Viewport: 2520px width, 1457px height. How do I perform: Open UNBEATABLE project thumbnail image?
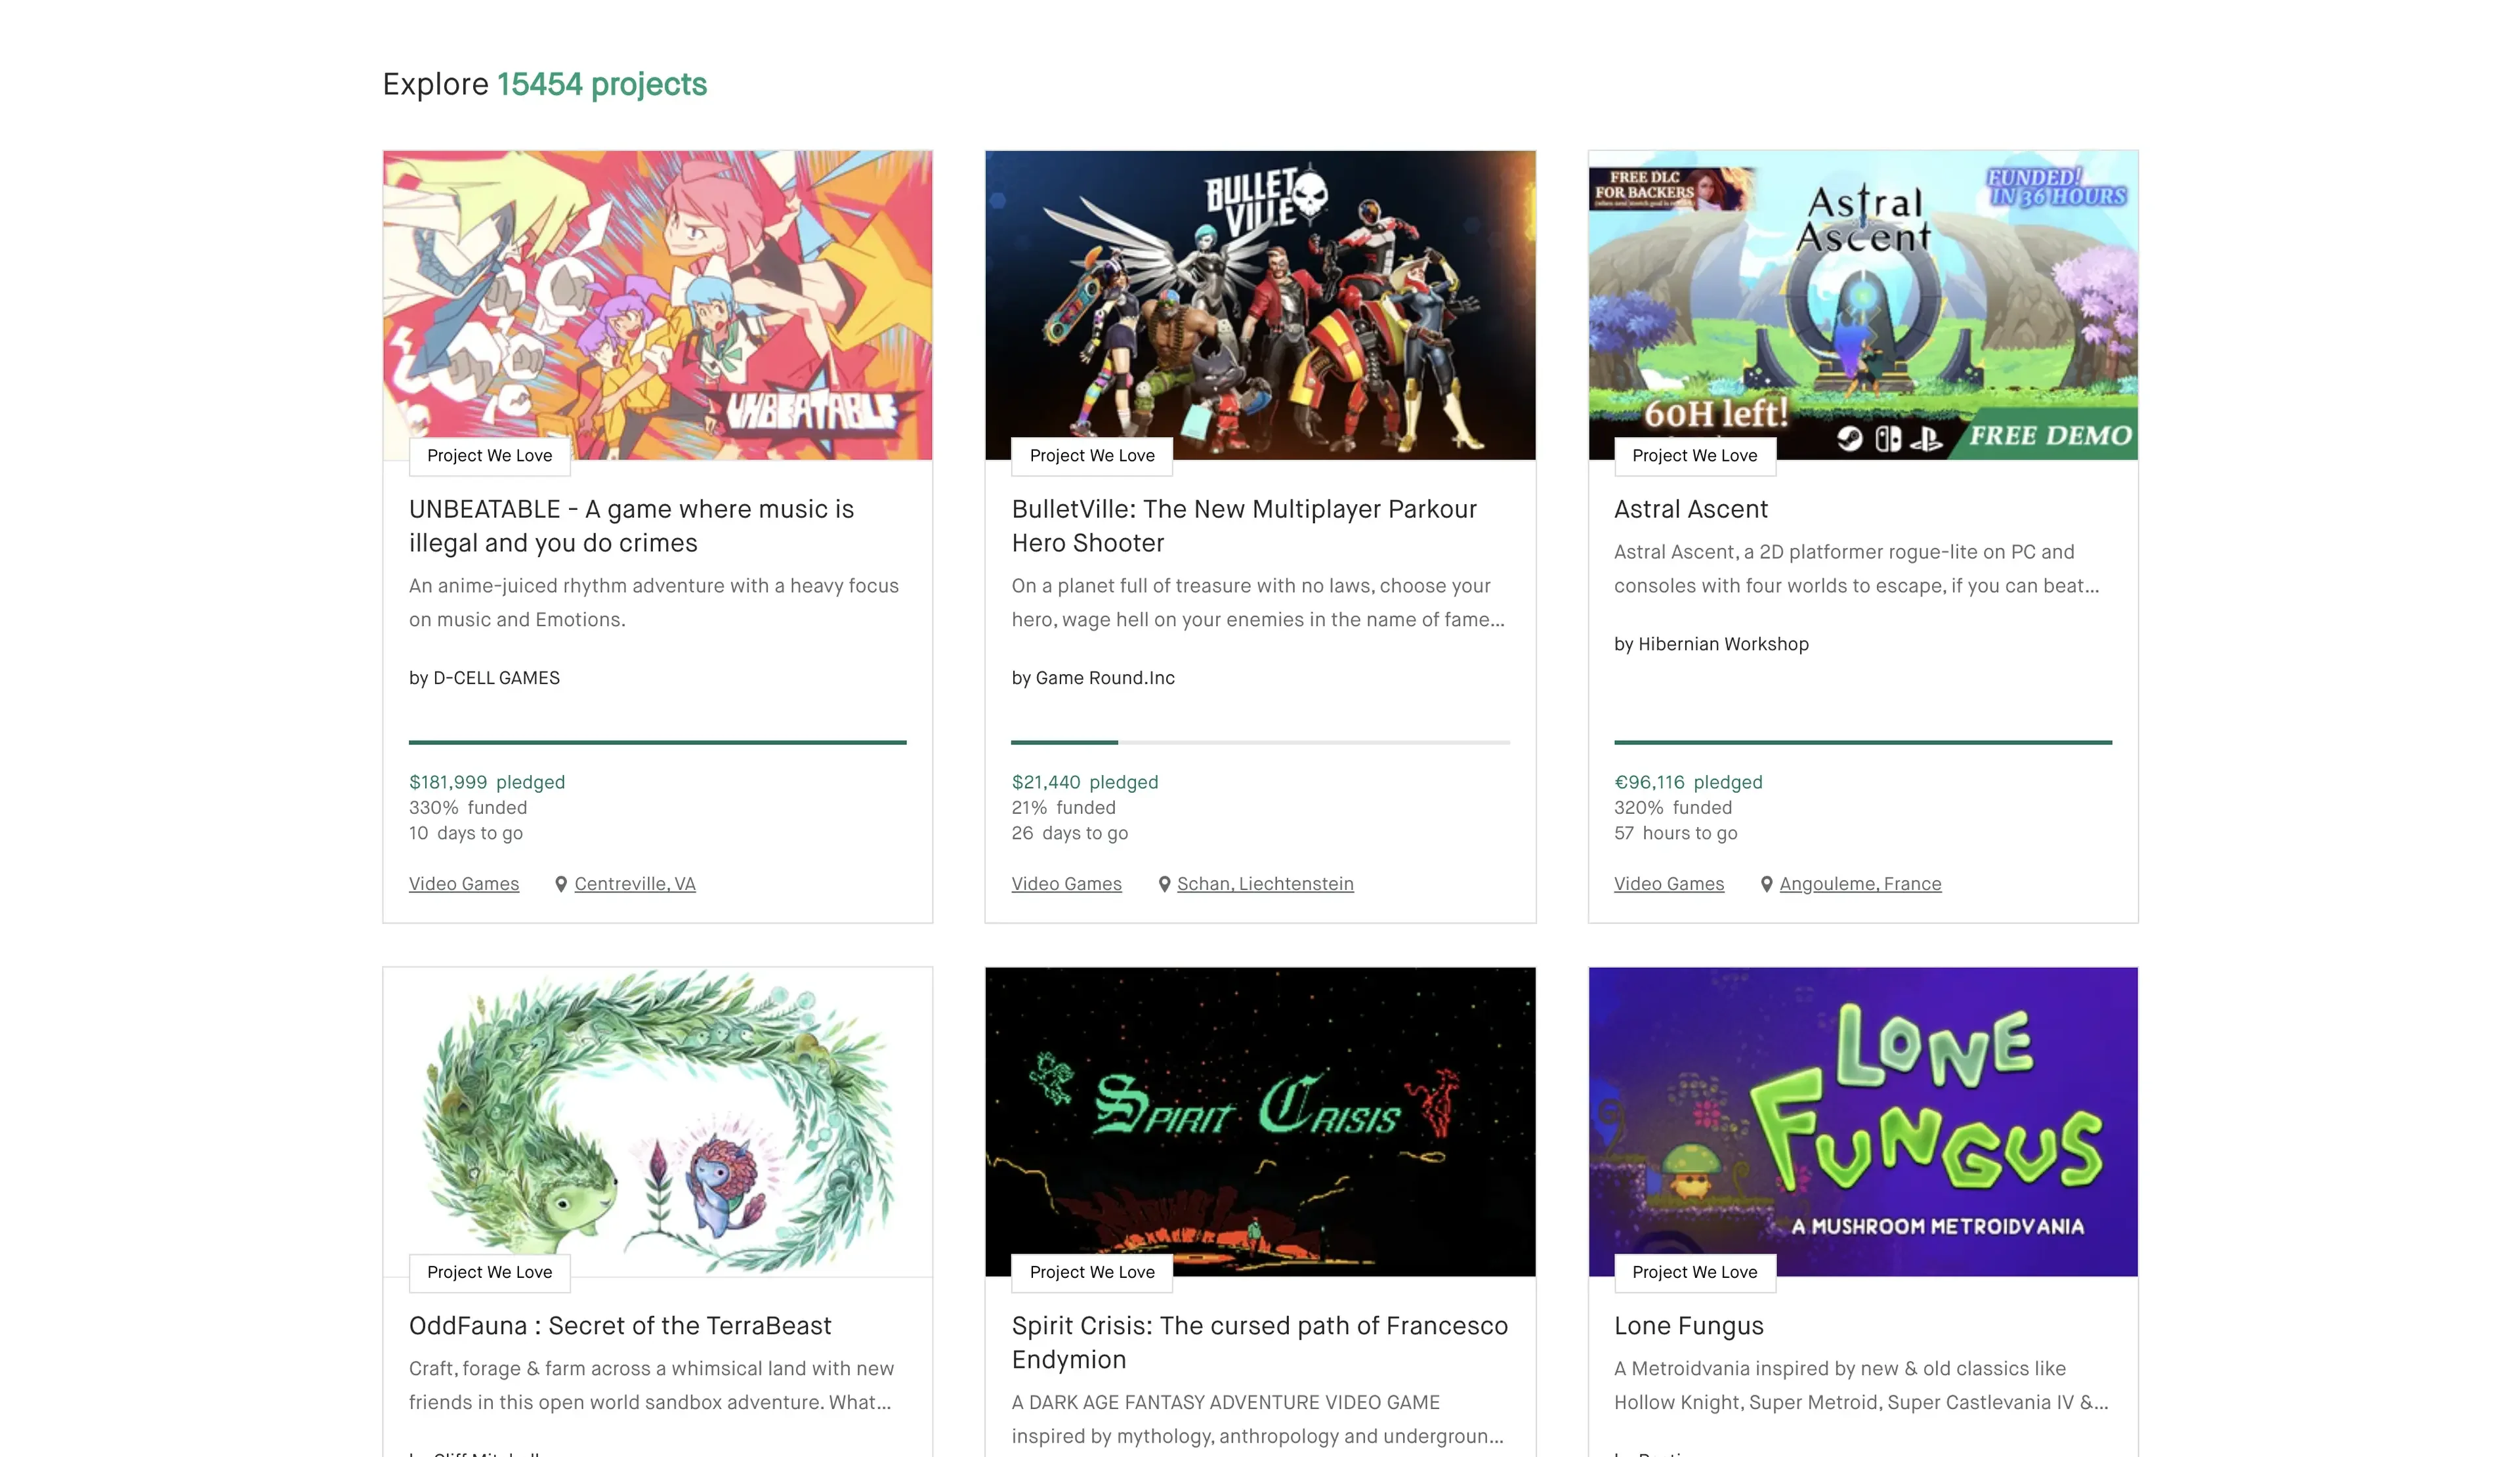(x=657, y=300)
